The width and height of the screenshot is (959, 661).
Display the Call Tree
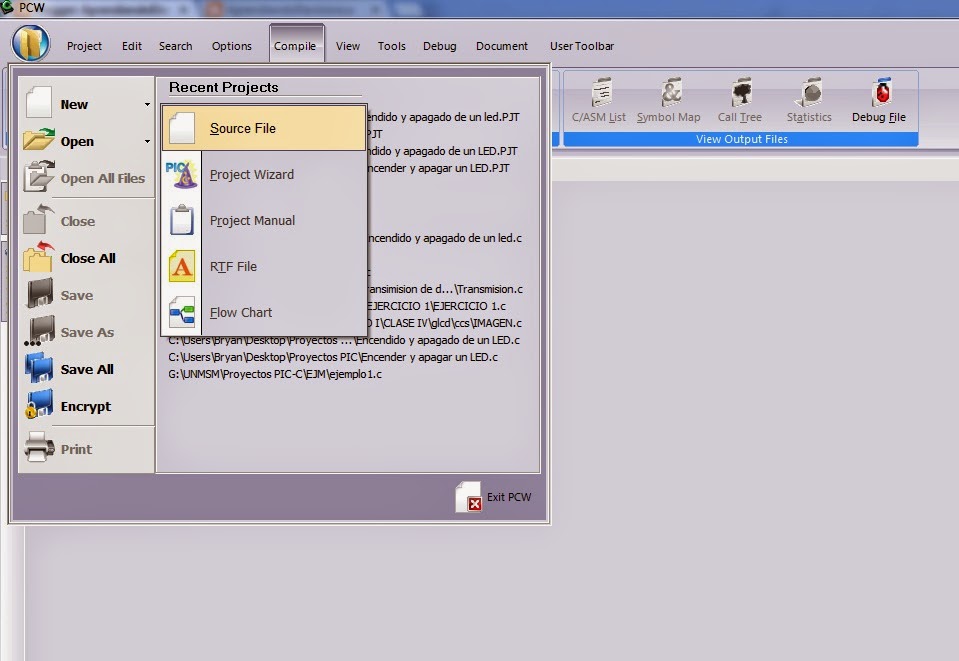[739, 99]
